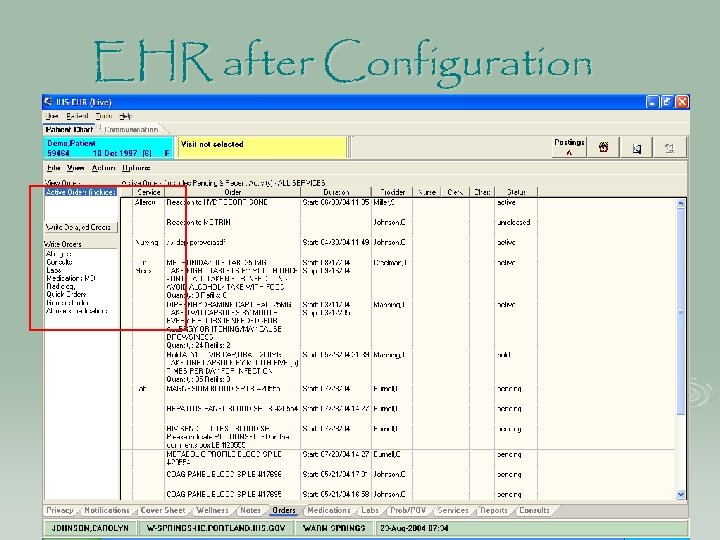This screenshot has height=540, width=720.
Task: Open the Help menu
Action: tap(126, 116)
